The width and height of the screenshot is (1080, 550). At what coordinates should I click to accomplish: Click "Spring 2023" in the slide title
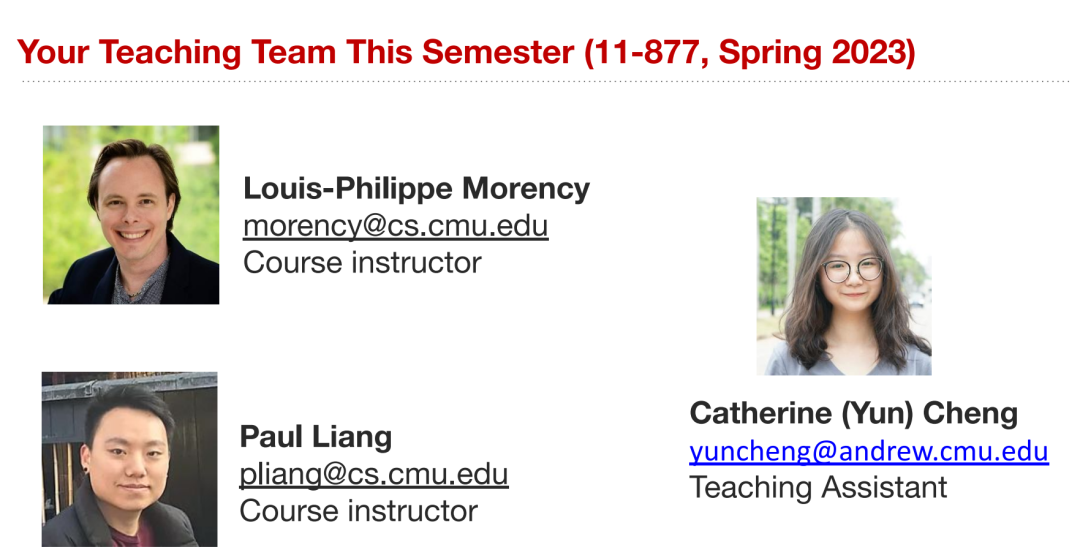[x=811, y=54]
